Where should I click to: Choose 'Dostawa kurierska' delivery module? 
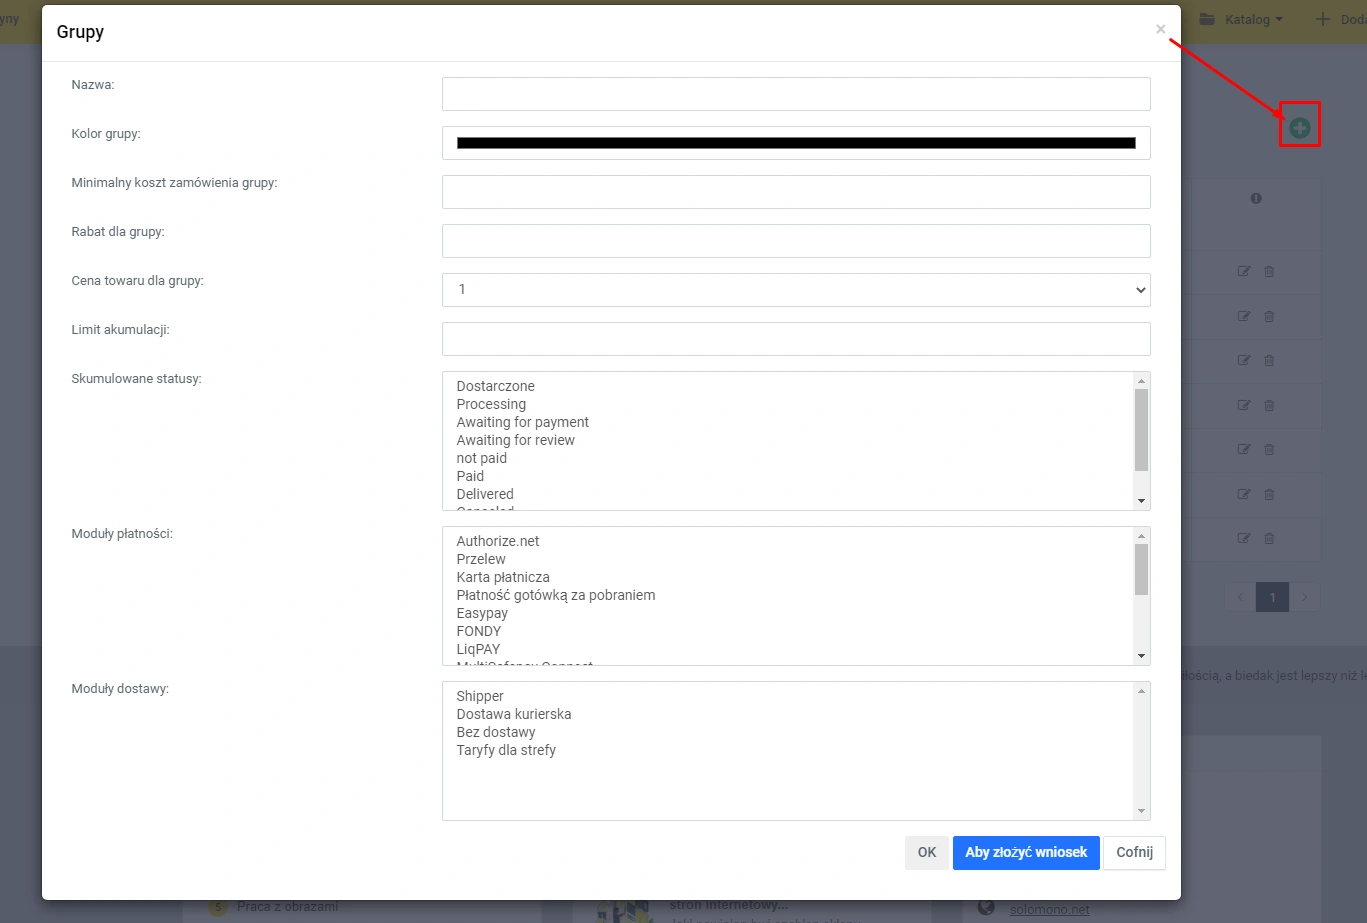[513, 714]
